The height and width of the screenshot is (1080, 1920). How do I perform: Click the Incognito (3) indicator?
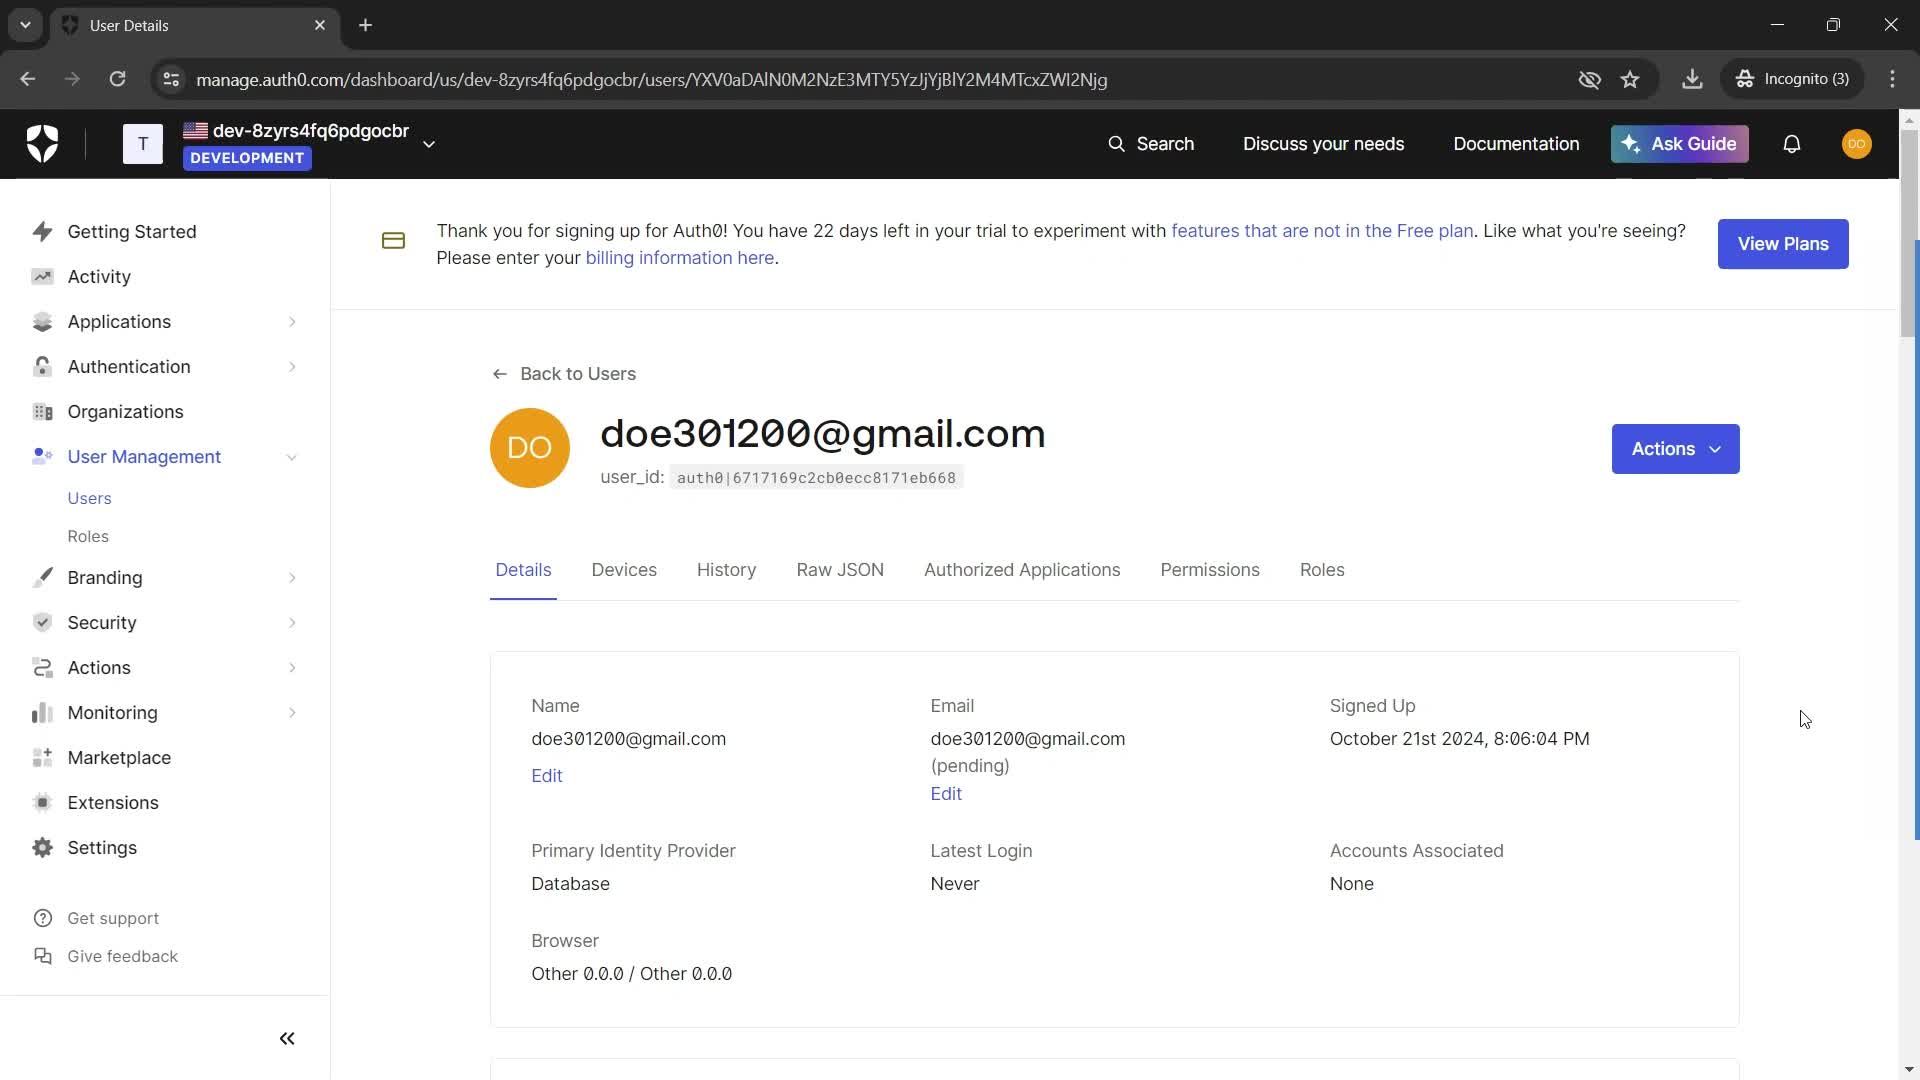tap(1792, 79)
